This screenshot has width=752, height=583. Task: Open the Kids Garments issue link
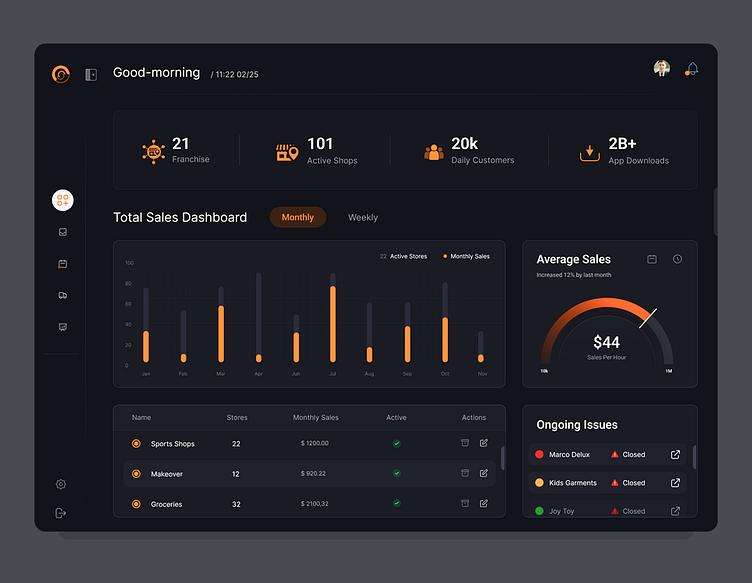click(675, 483)
